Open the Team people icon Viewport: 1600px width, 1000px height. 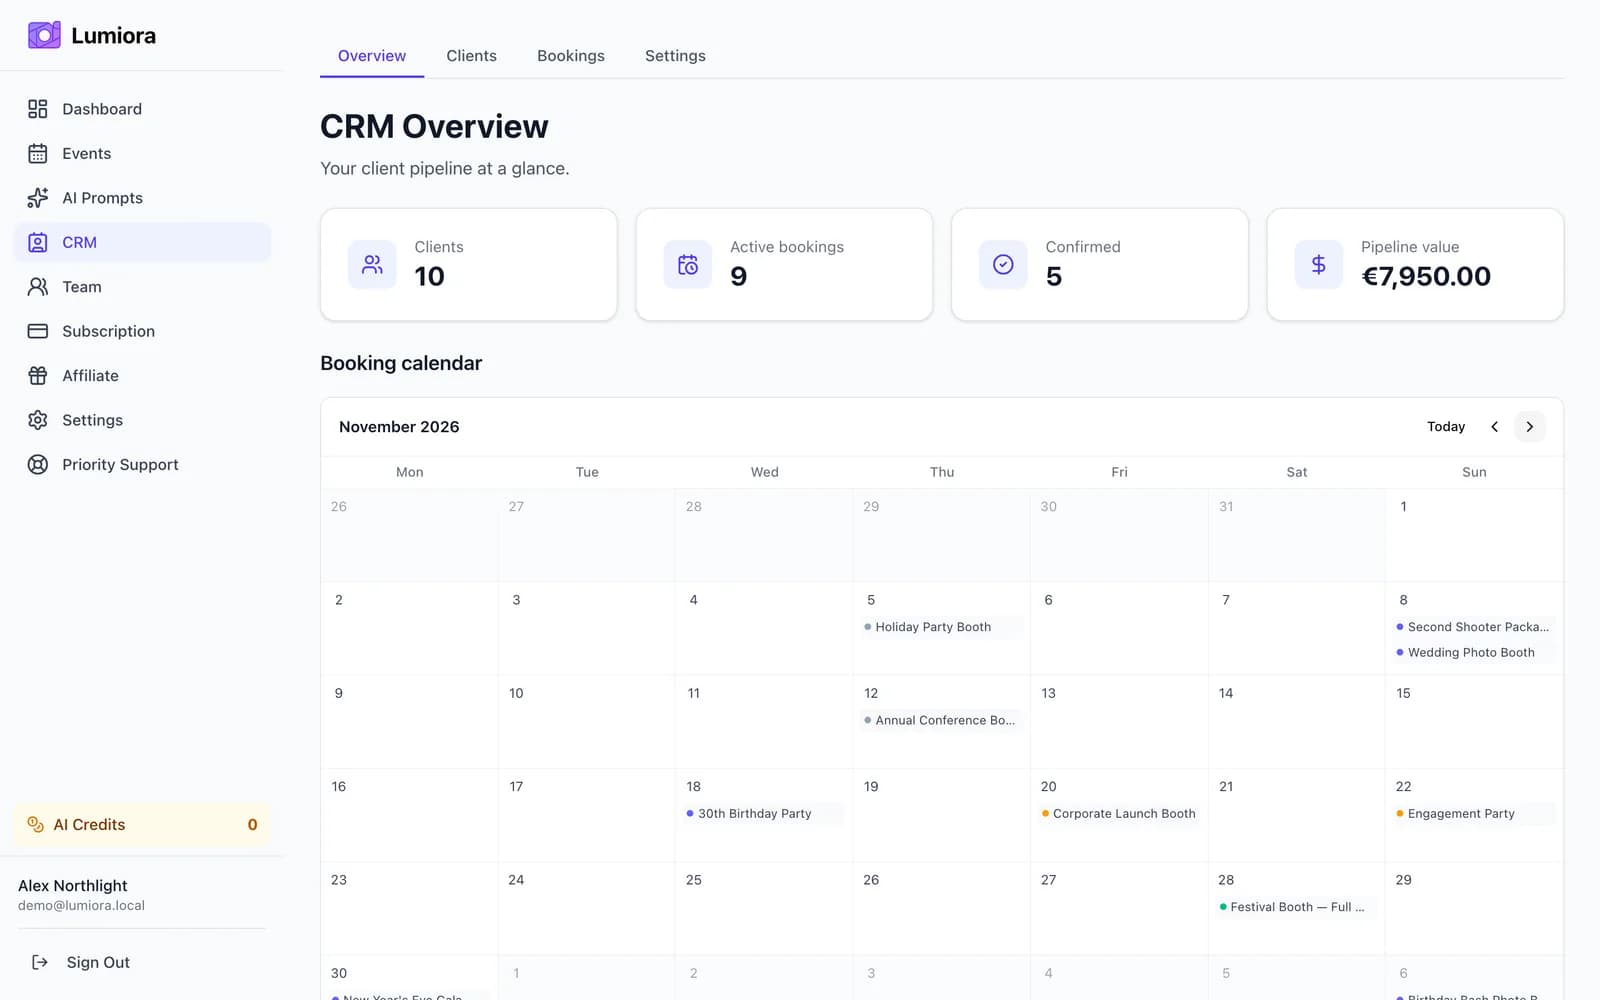(x=38, y=287)
